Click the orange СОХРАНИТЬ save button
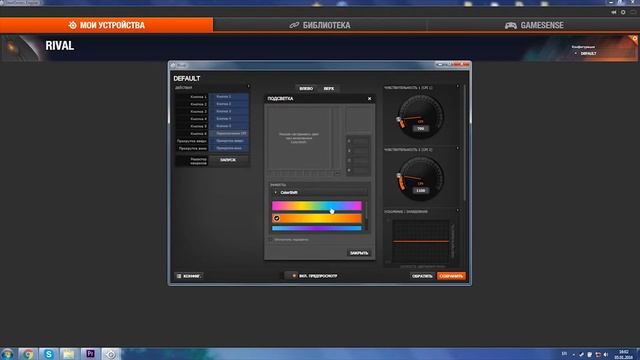Image resolution: width=640 pixels, height=360 pixels. click(451, 276)
